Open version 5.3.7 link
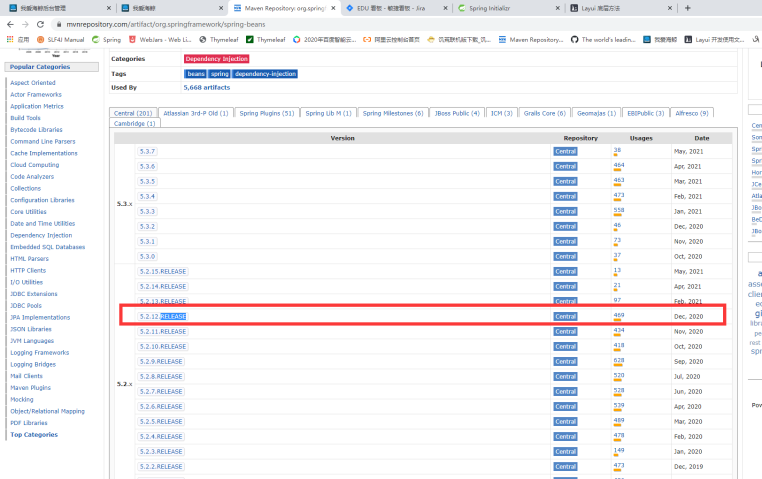 147,152
